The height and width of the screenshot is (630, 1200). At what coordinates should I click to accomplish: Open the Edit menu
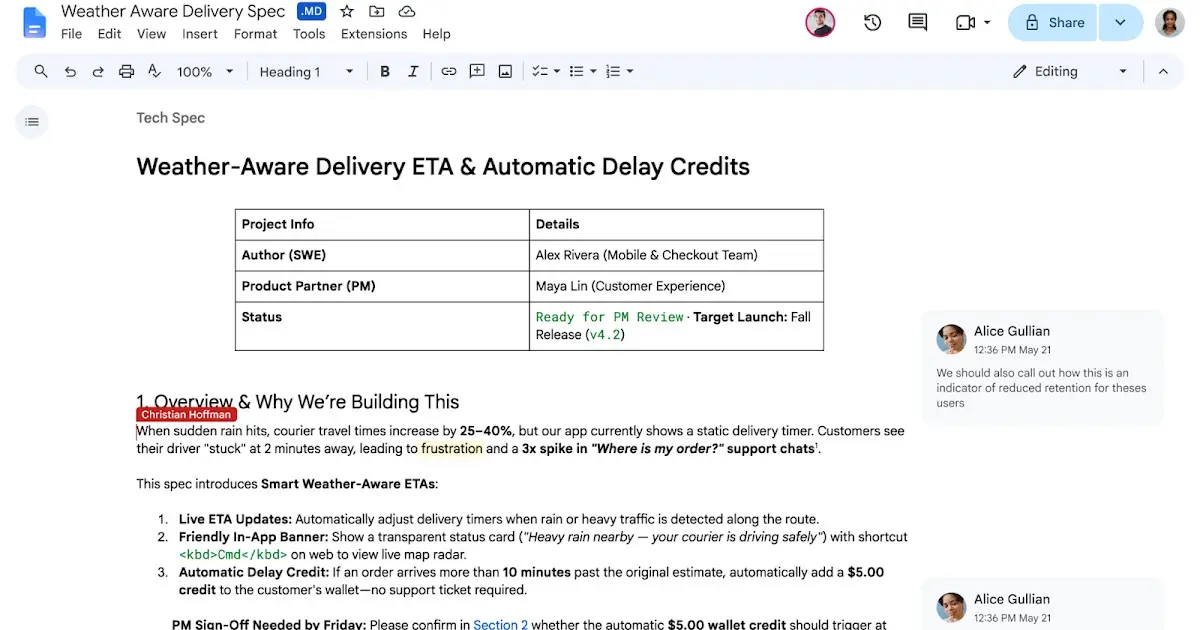109,33
